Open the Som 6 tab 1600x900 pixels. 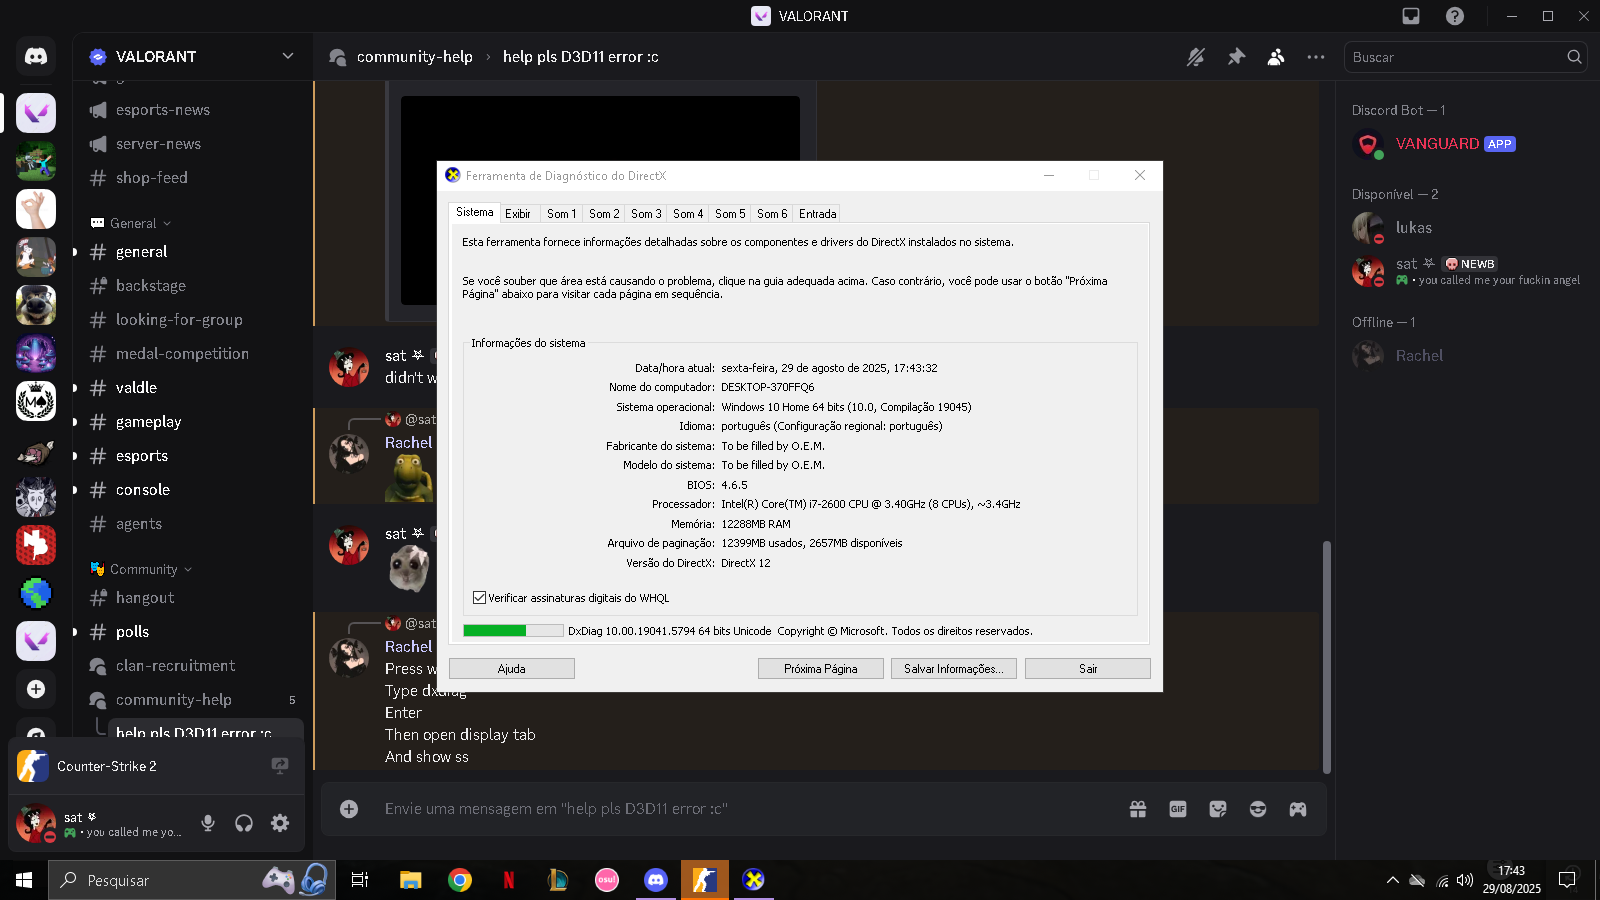coord(772,214)
